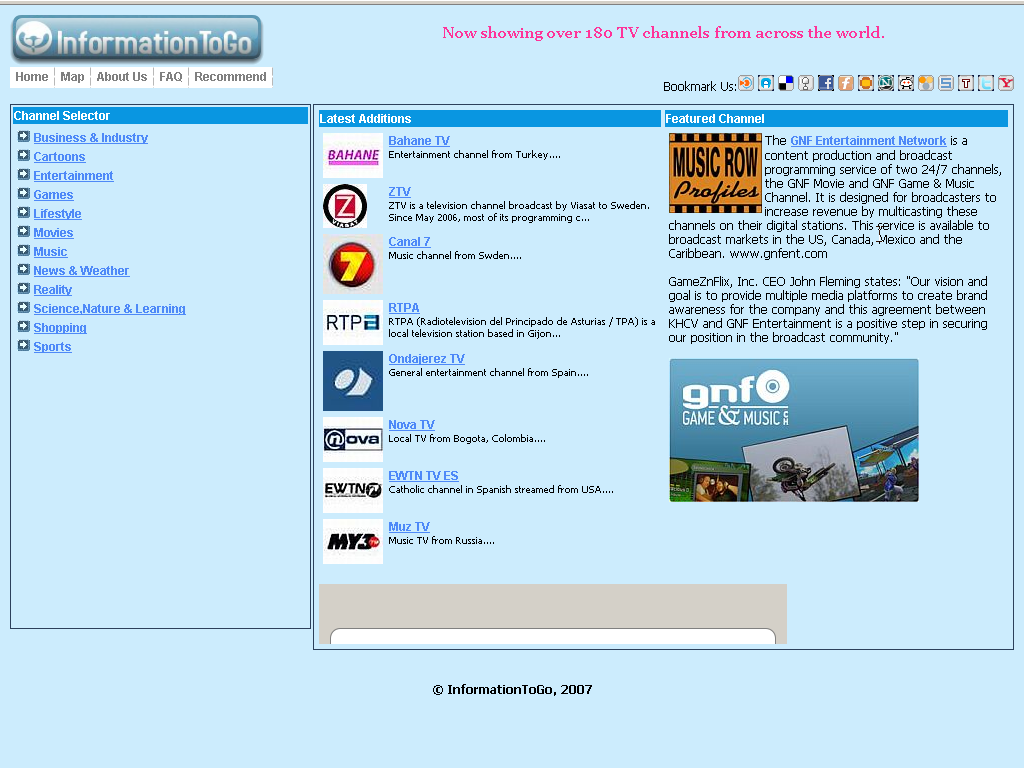Go to the Home page
This screenshot has height=768, width=1024.
pos(32,77)
